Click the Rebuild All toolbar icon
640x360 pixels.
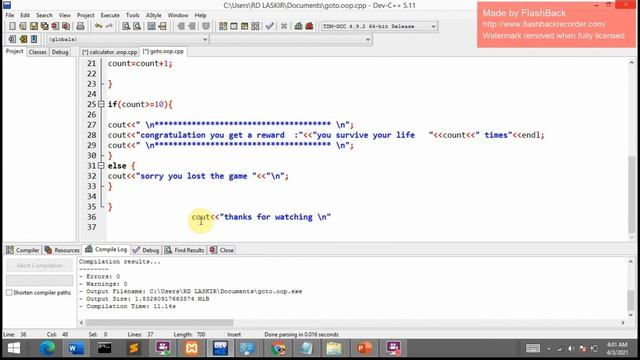point(255,26)
